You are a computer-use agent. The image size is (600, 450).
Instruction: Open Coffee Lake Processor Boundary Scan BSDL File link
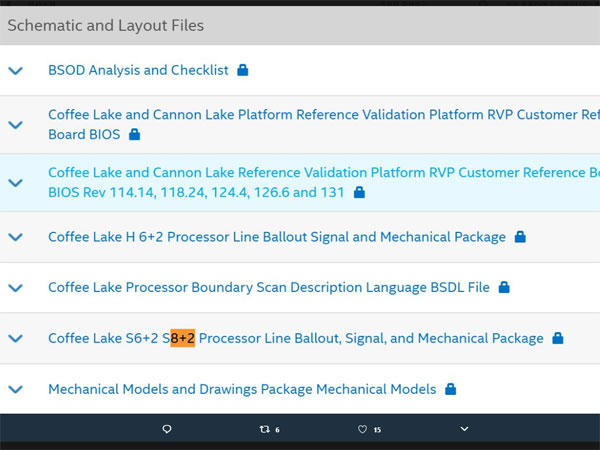269,287
